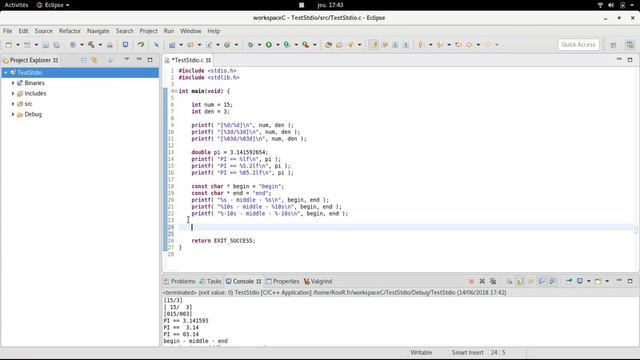640x360 pixels.
Task: Expand the Includes tree node
Action: [x=13, y=93]
